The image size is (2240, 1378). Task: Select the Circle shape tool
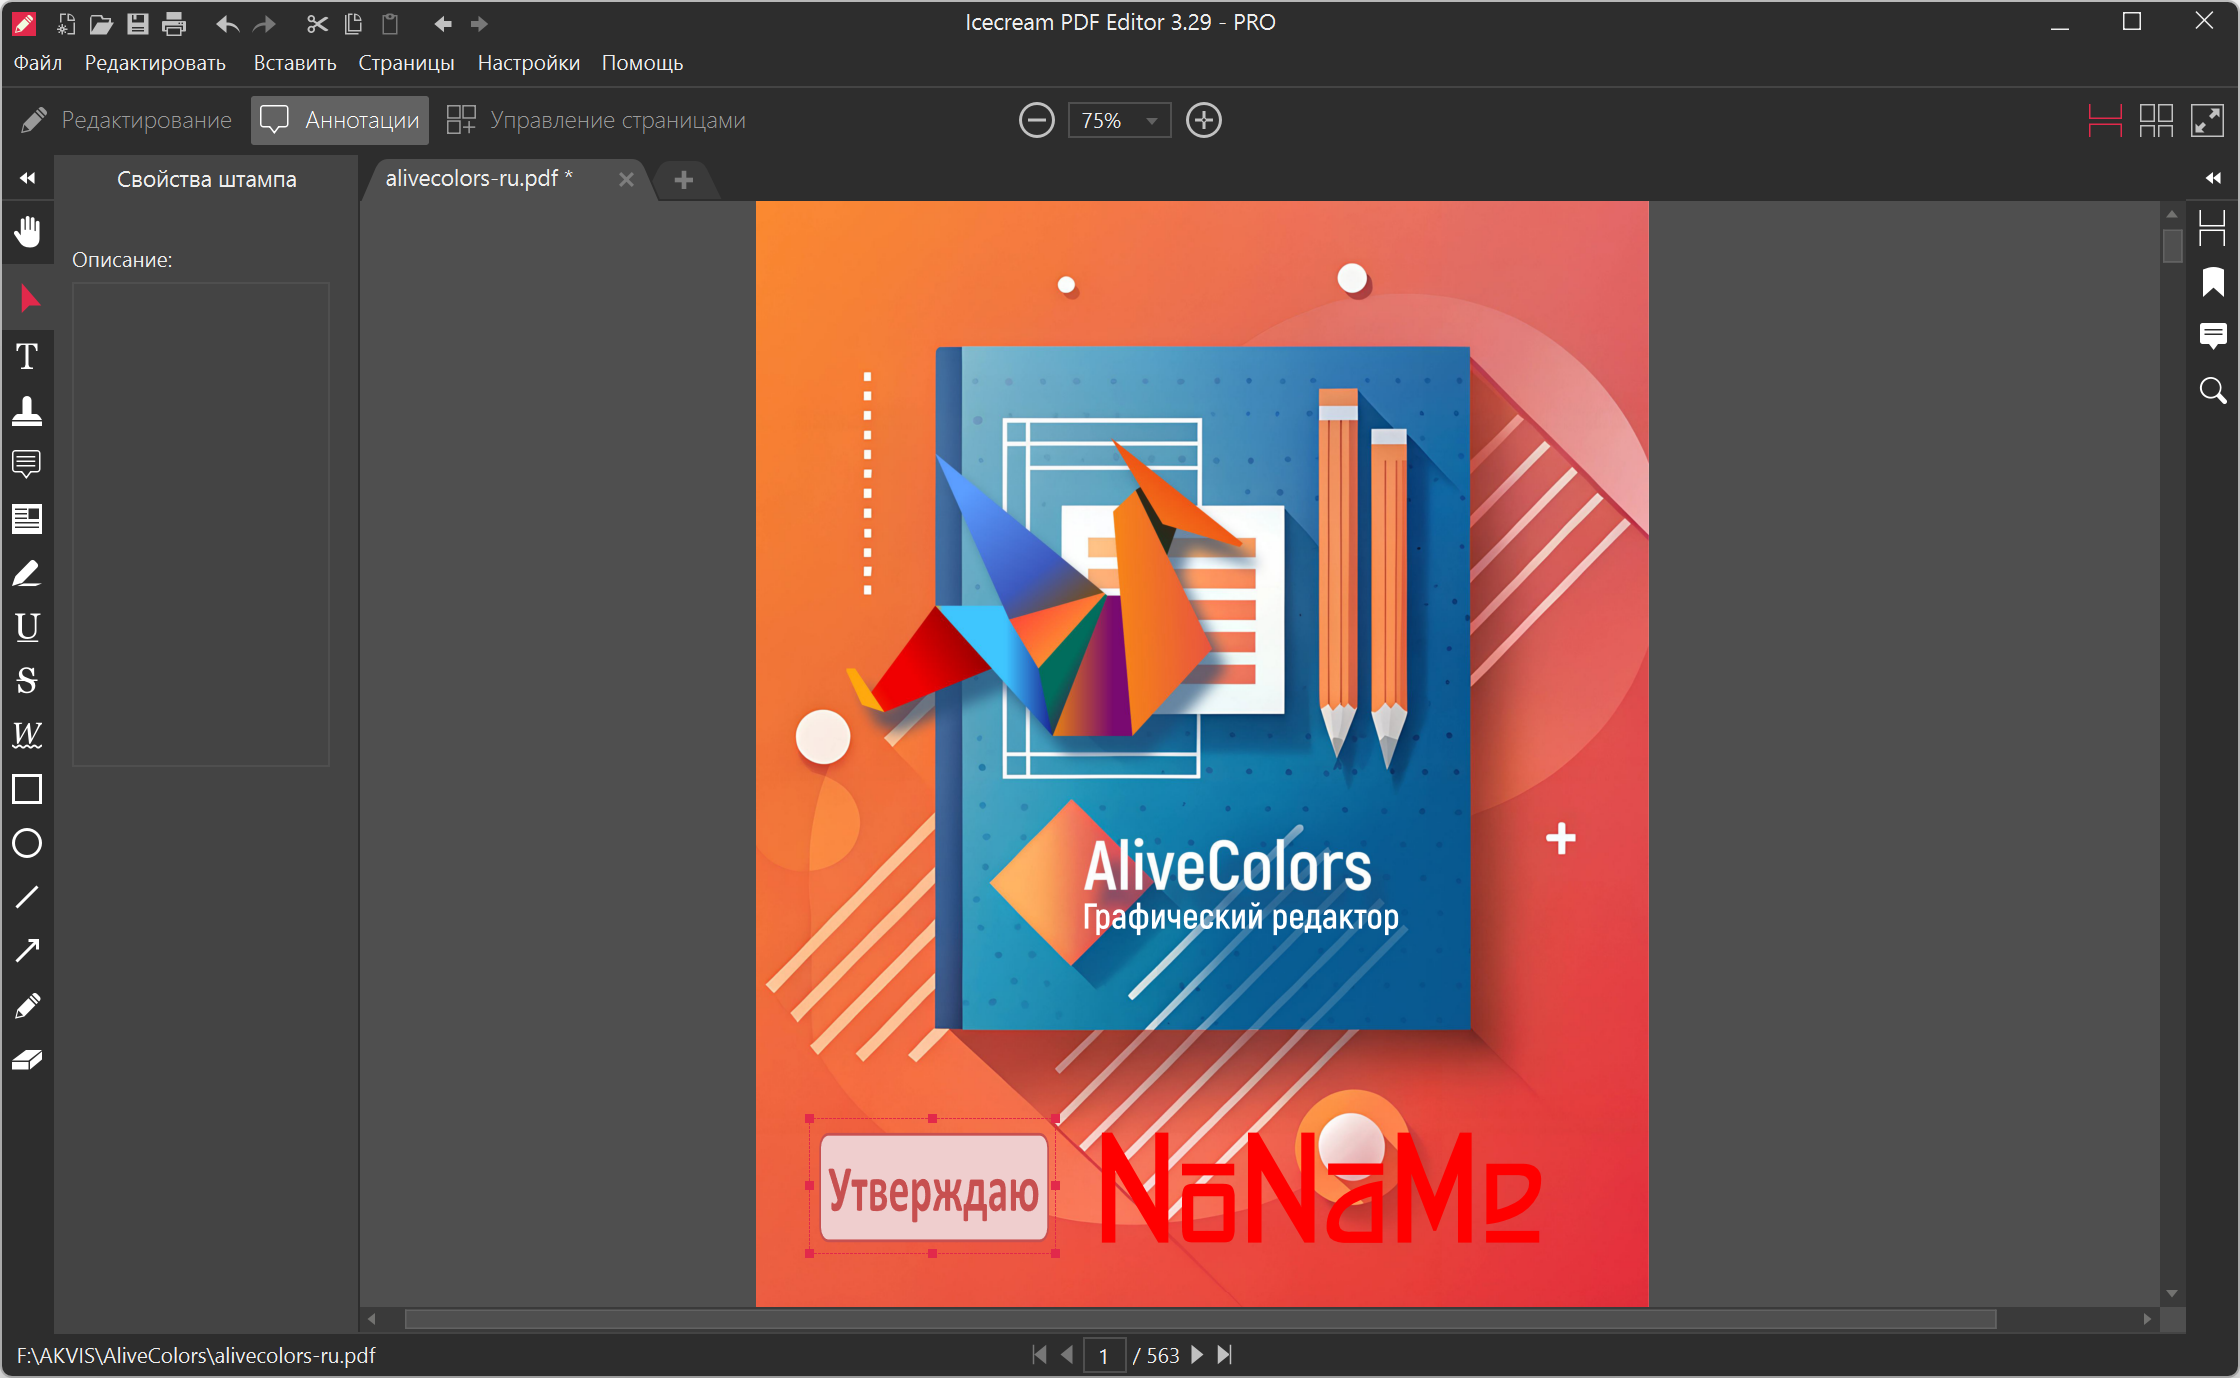27,843
